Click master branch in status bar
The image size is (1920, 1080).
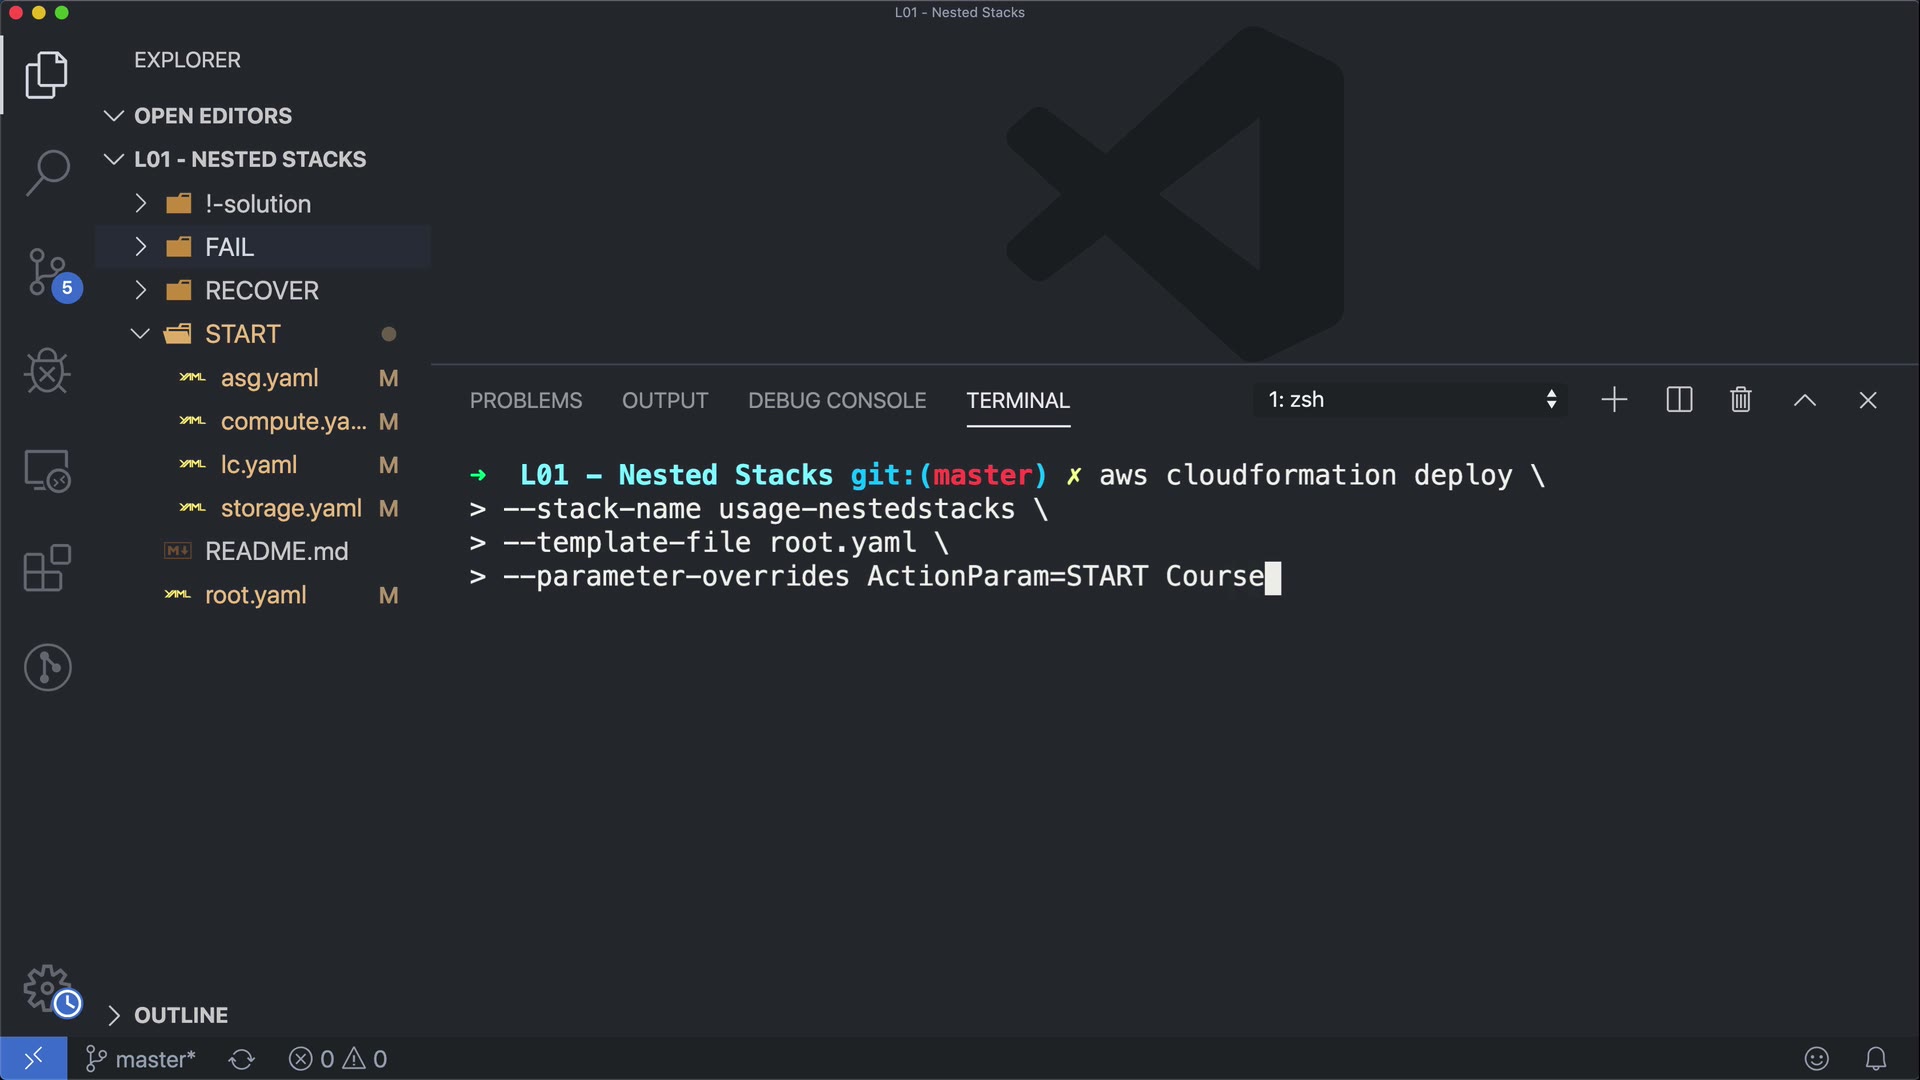coord(141,1059)
